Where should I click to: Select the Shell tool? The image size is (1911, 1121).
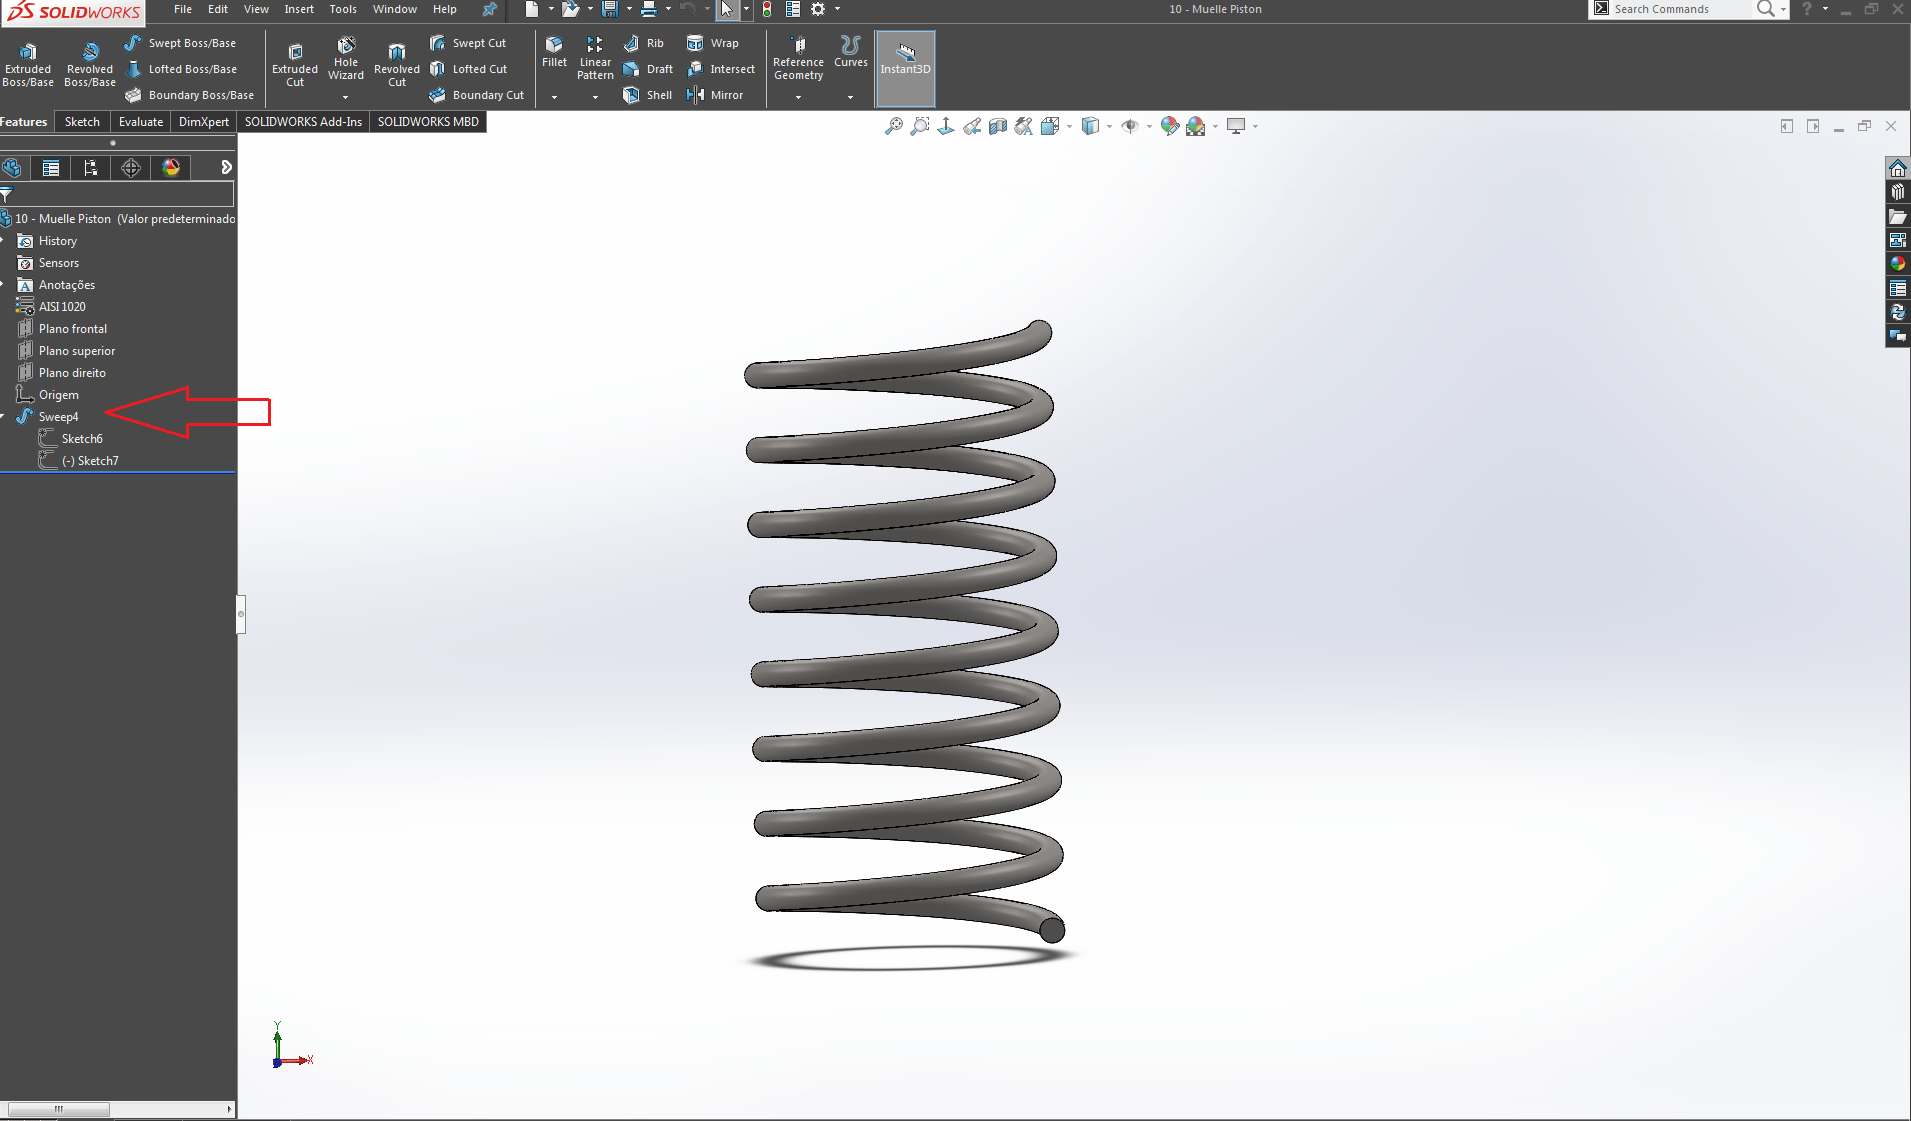pos(648,95)
